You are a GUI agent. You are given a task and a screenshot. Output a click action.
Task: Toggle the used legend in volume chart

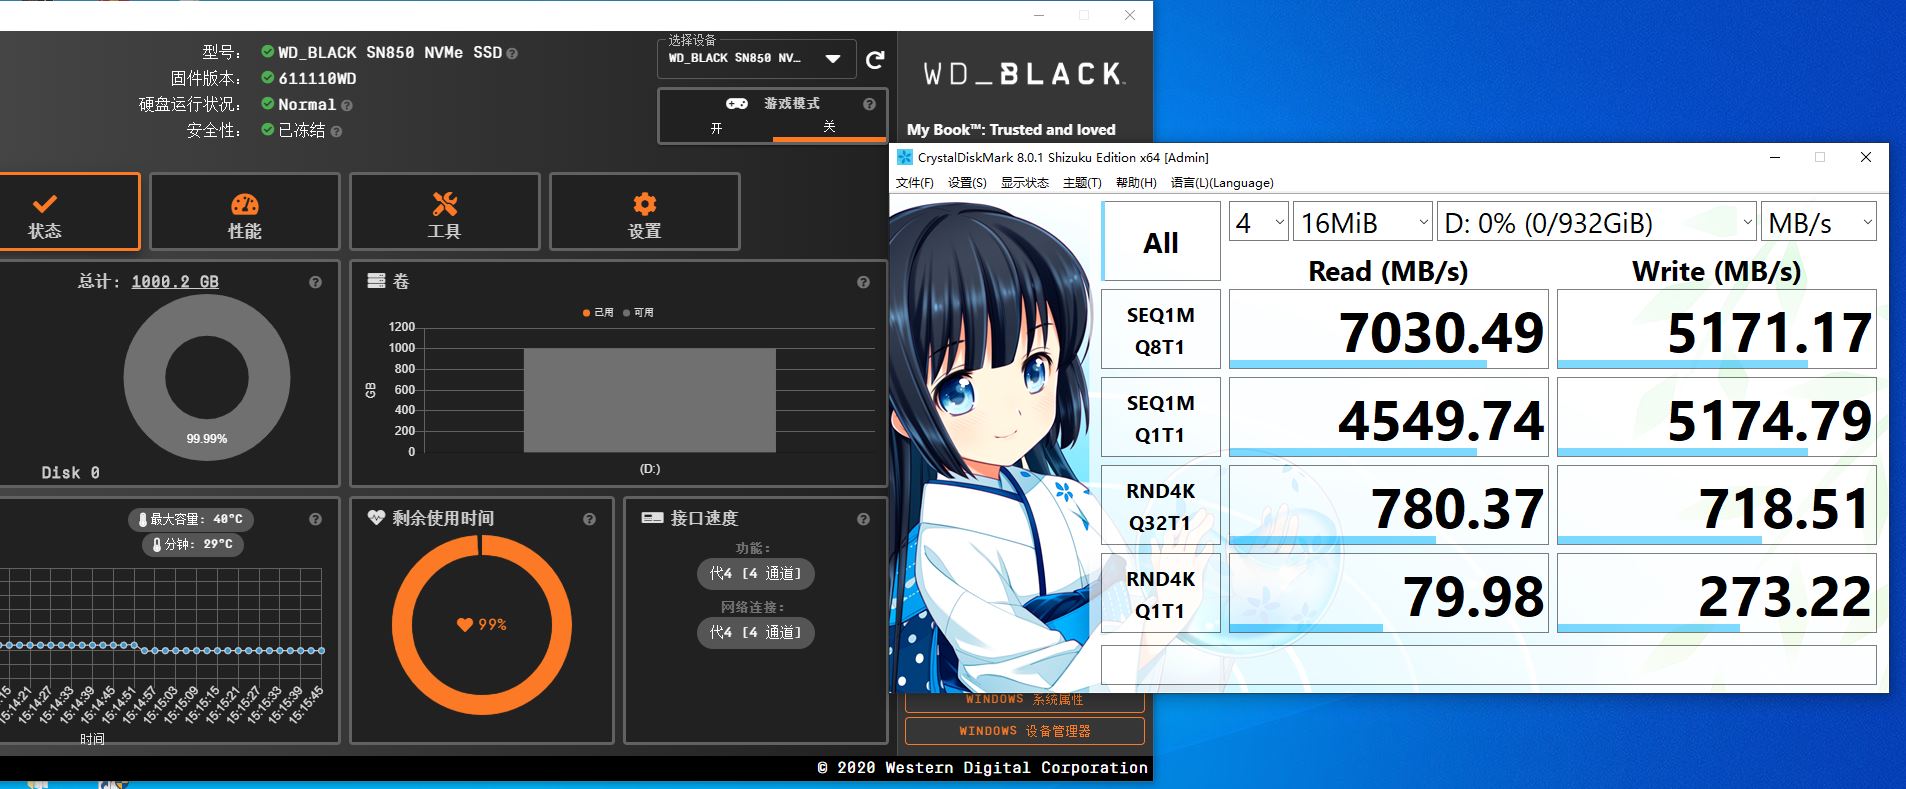pyautogui.click(x=598, y=312)
